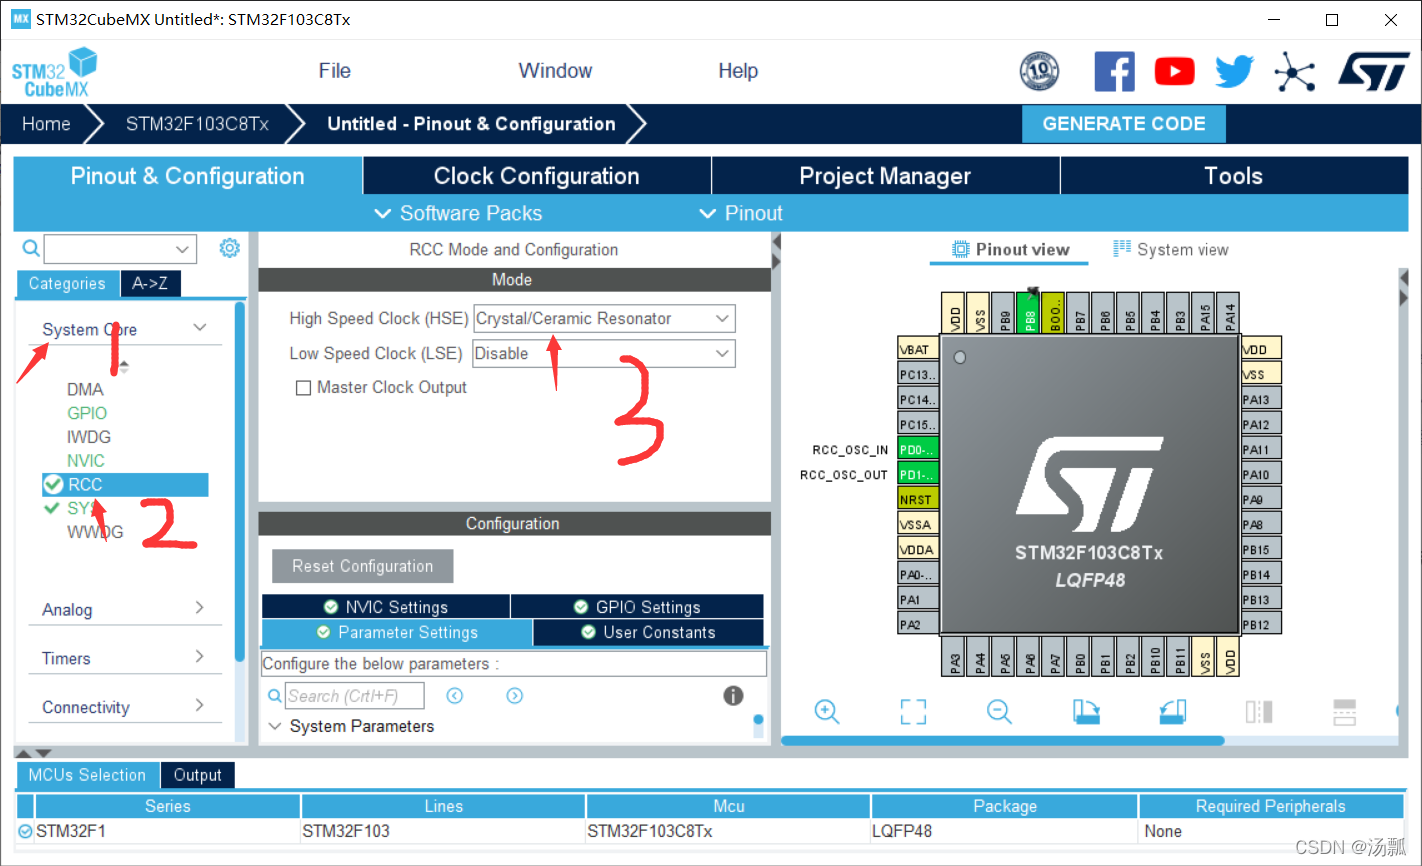This screenshot has width=1422, height=866.
Task: Click the vertical flip chip icon
Action: [1259, 711]
